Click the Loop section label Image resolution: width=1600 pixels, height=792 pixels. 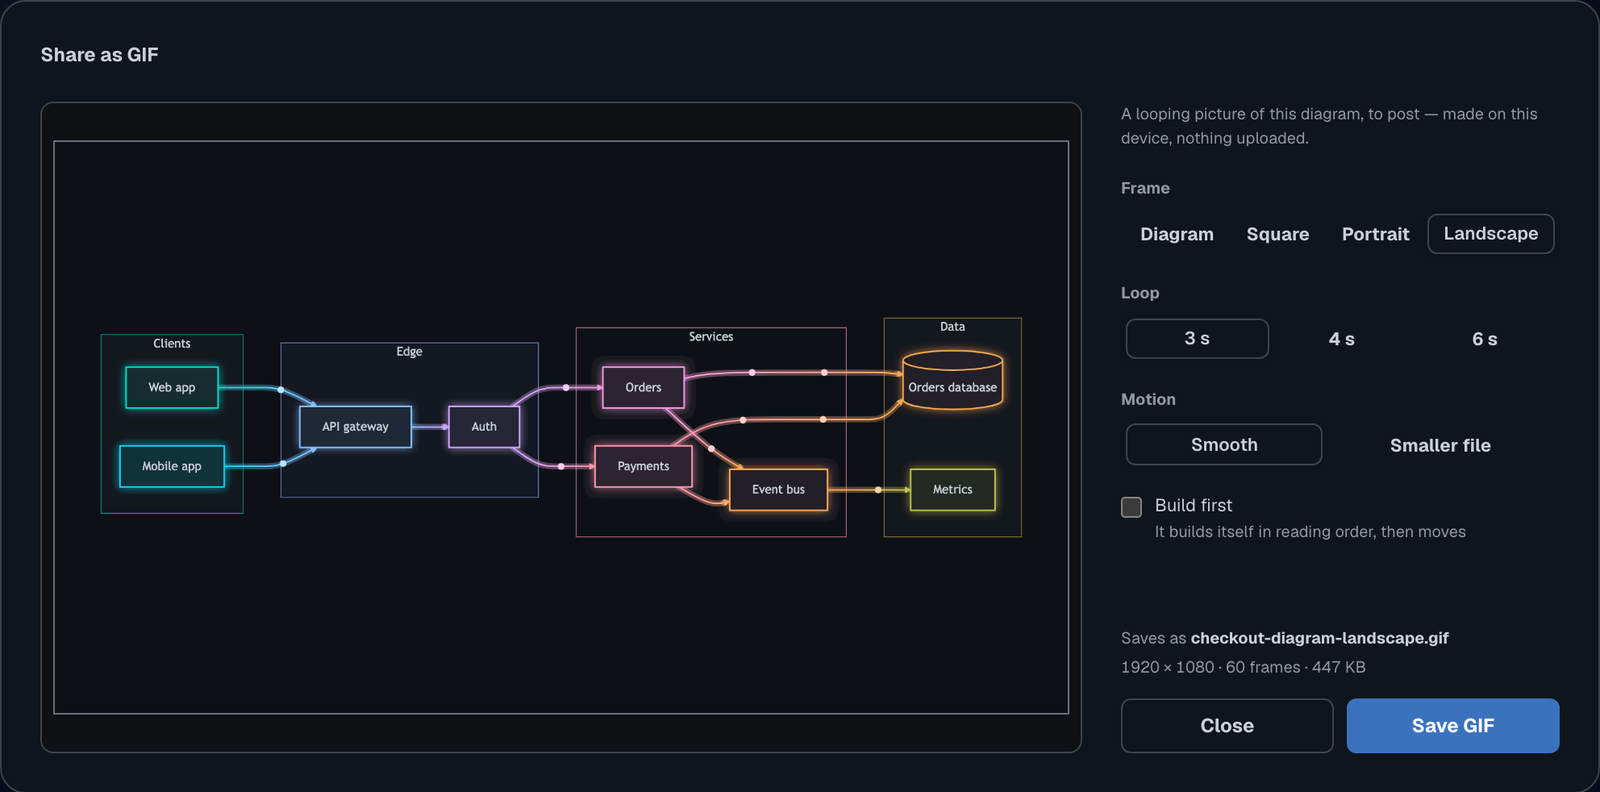coord(1140,293)
